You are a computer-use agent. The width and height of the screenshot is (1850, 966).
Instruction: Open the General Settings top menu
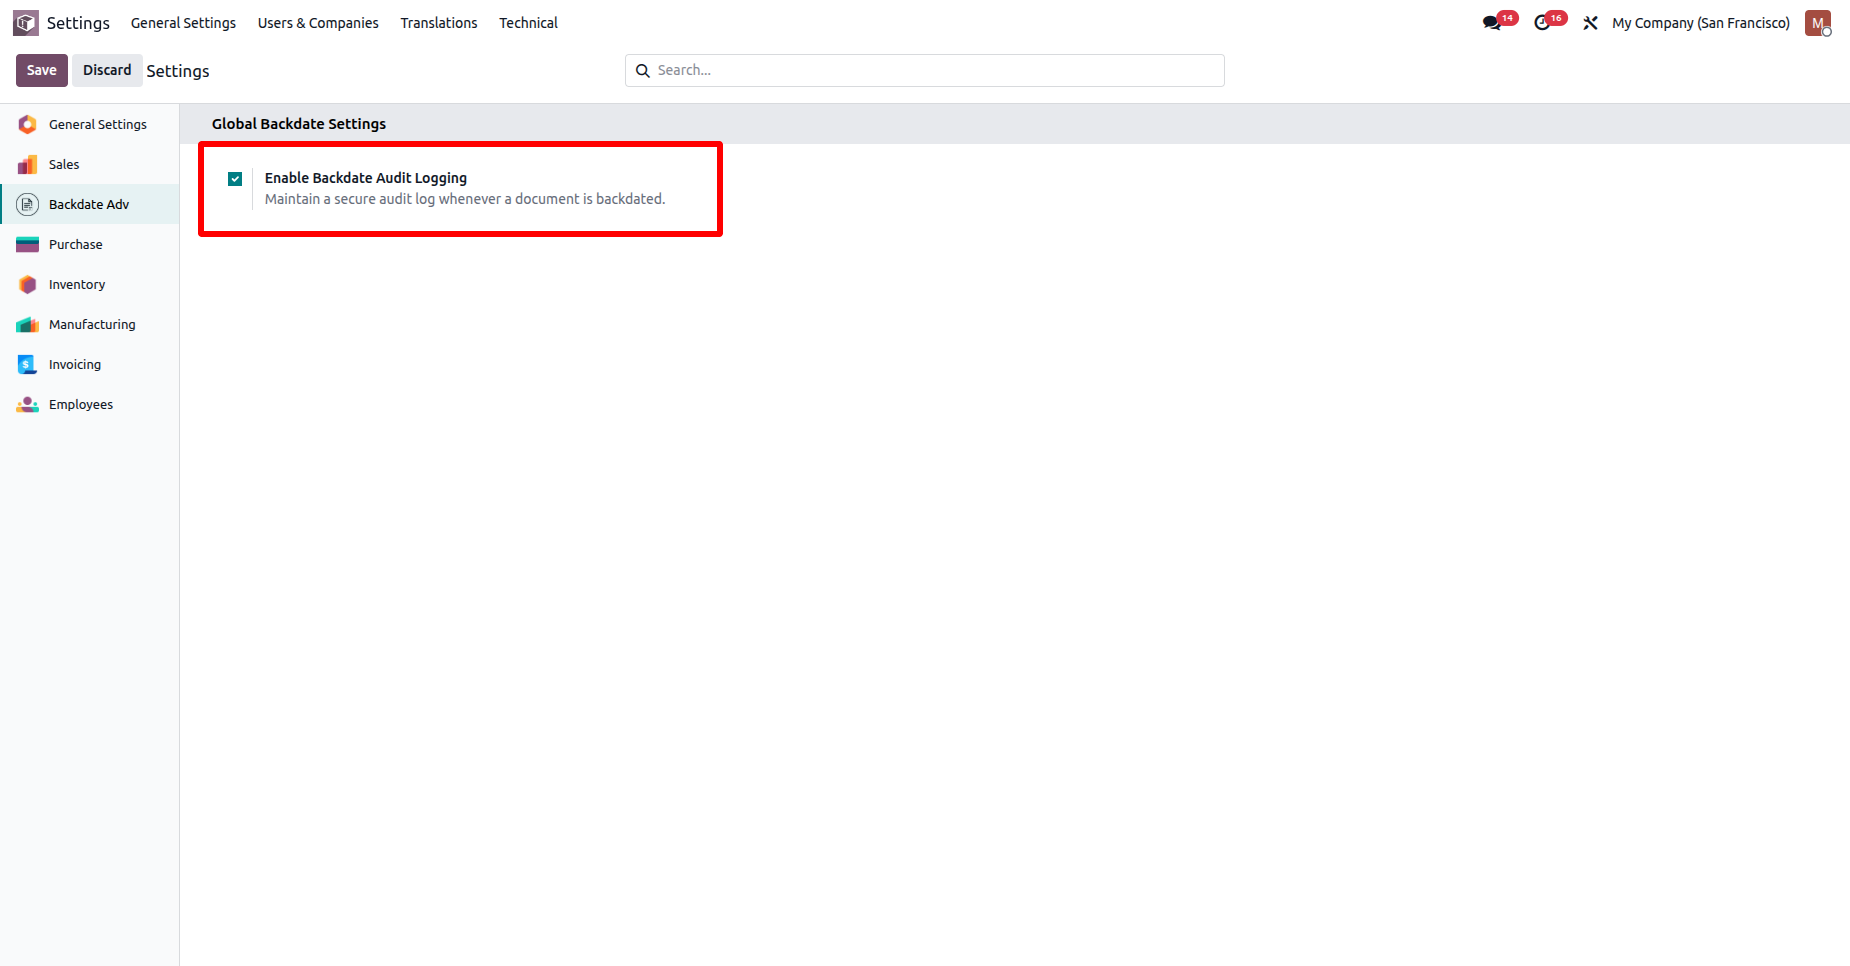183,23
